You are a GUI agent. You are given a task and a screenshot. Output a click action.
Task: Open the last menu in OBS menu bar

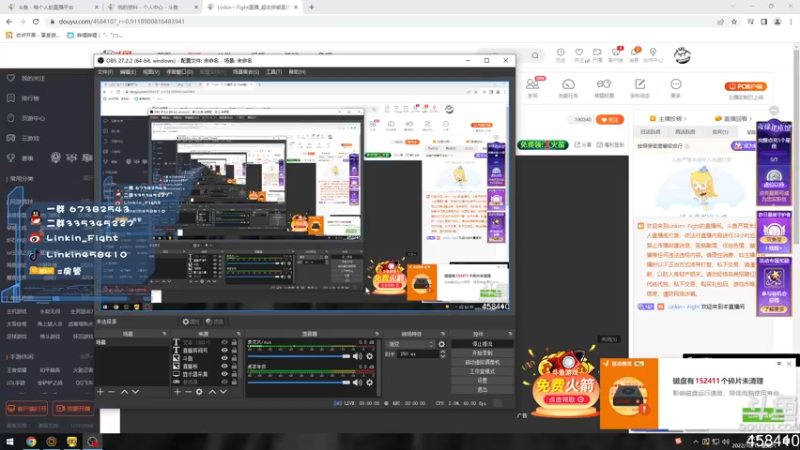point(297,72)
